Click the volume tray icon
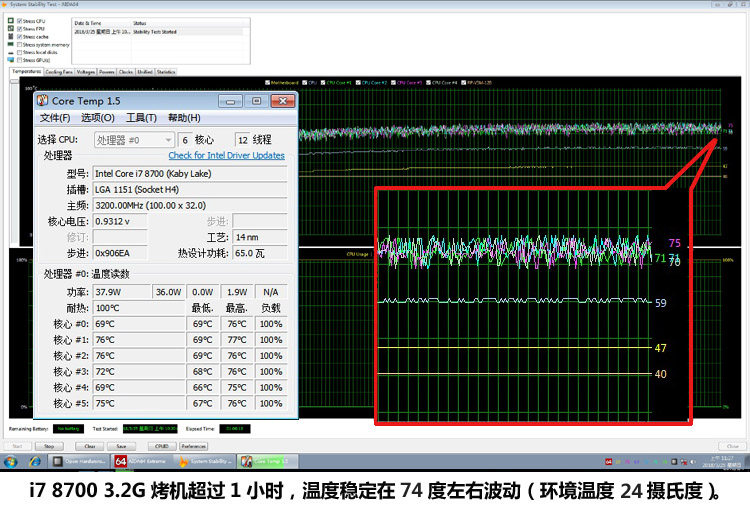Viewport: 750px width, 509px height. 693,462
